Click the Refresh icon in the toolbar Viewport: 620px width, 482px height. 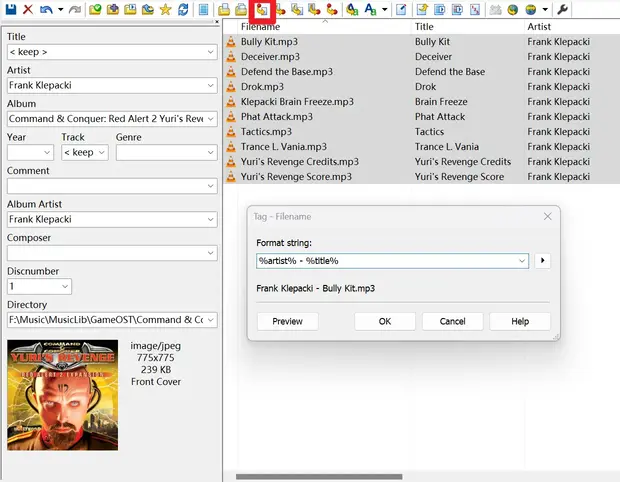[x=182, y=10]
